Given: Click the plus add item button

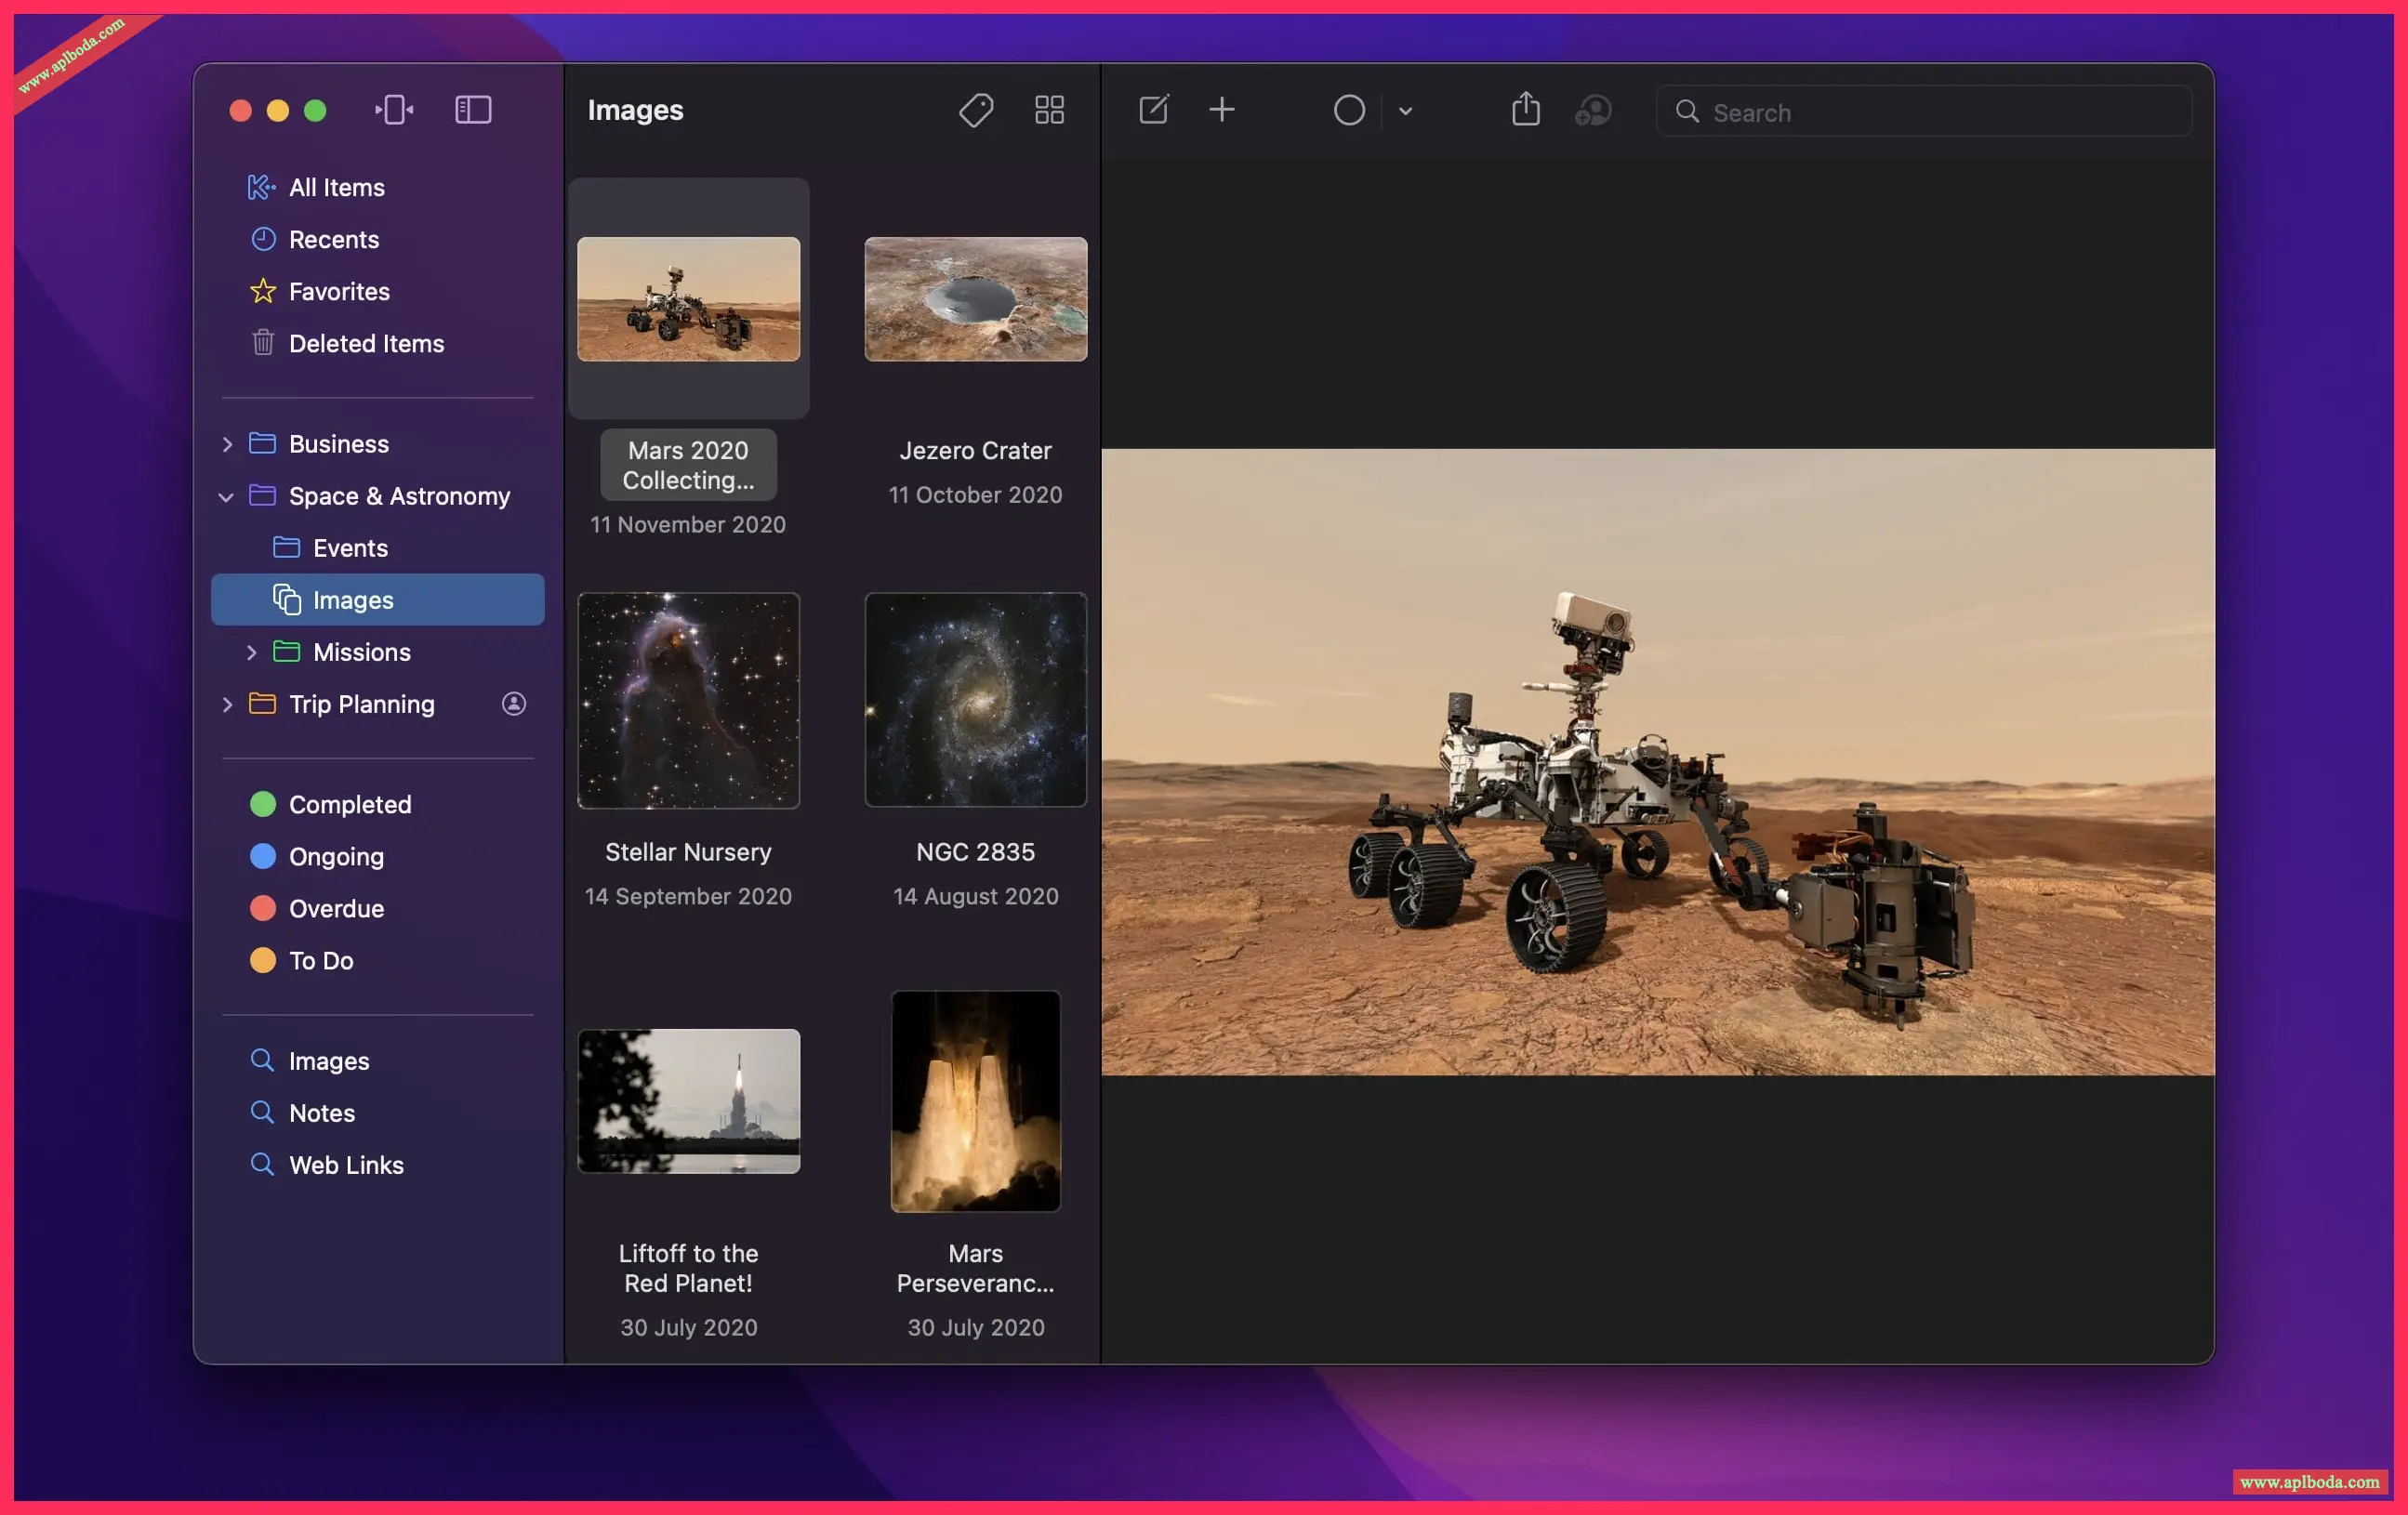Looking at the screenshot, I should pos(1221,110).
